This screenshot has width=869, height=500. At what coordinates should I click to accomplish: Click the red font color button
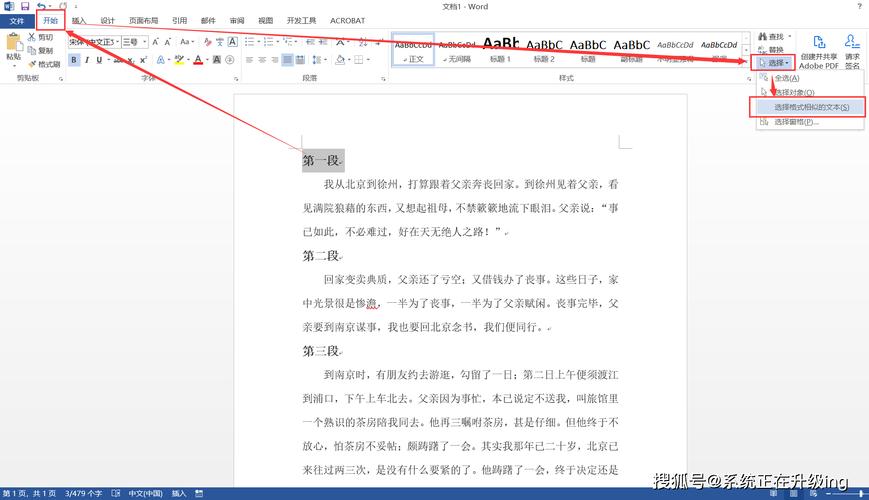(x=198, y=60)
